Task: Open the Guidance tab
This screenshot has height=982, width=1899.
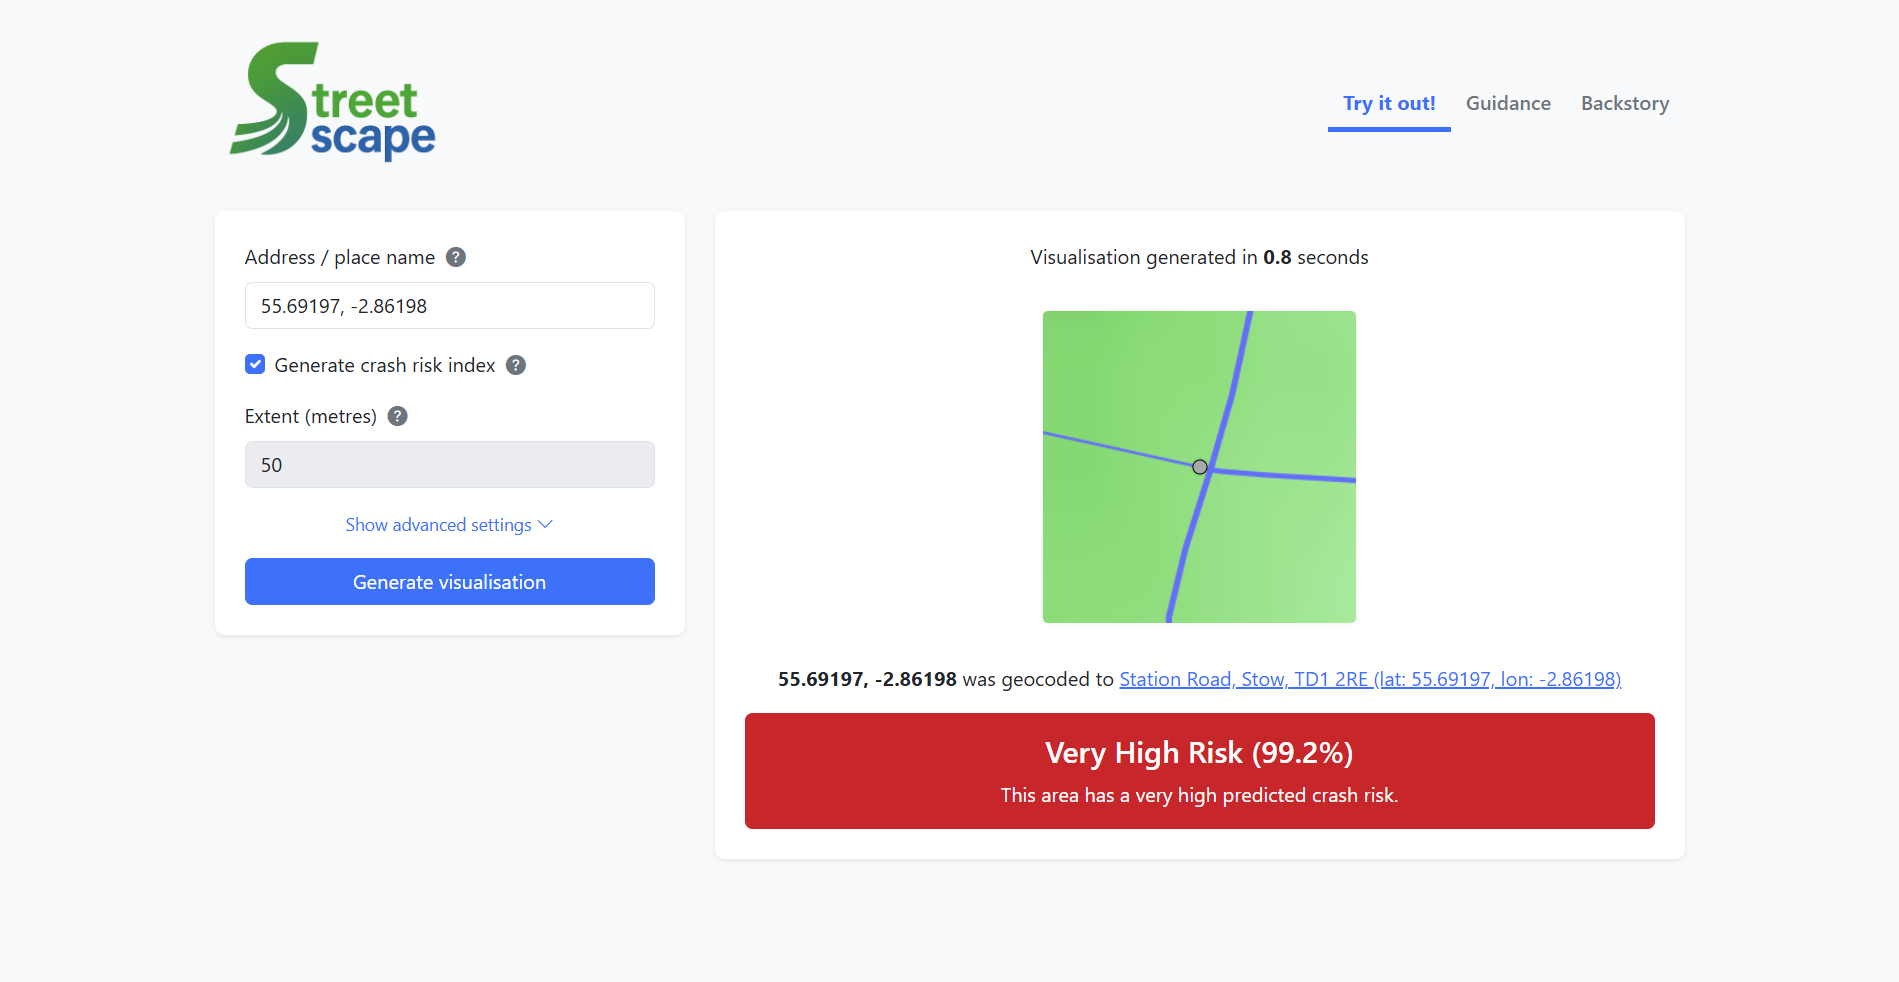Action: coord(1508,103)
